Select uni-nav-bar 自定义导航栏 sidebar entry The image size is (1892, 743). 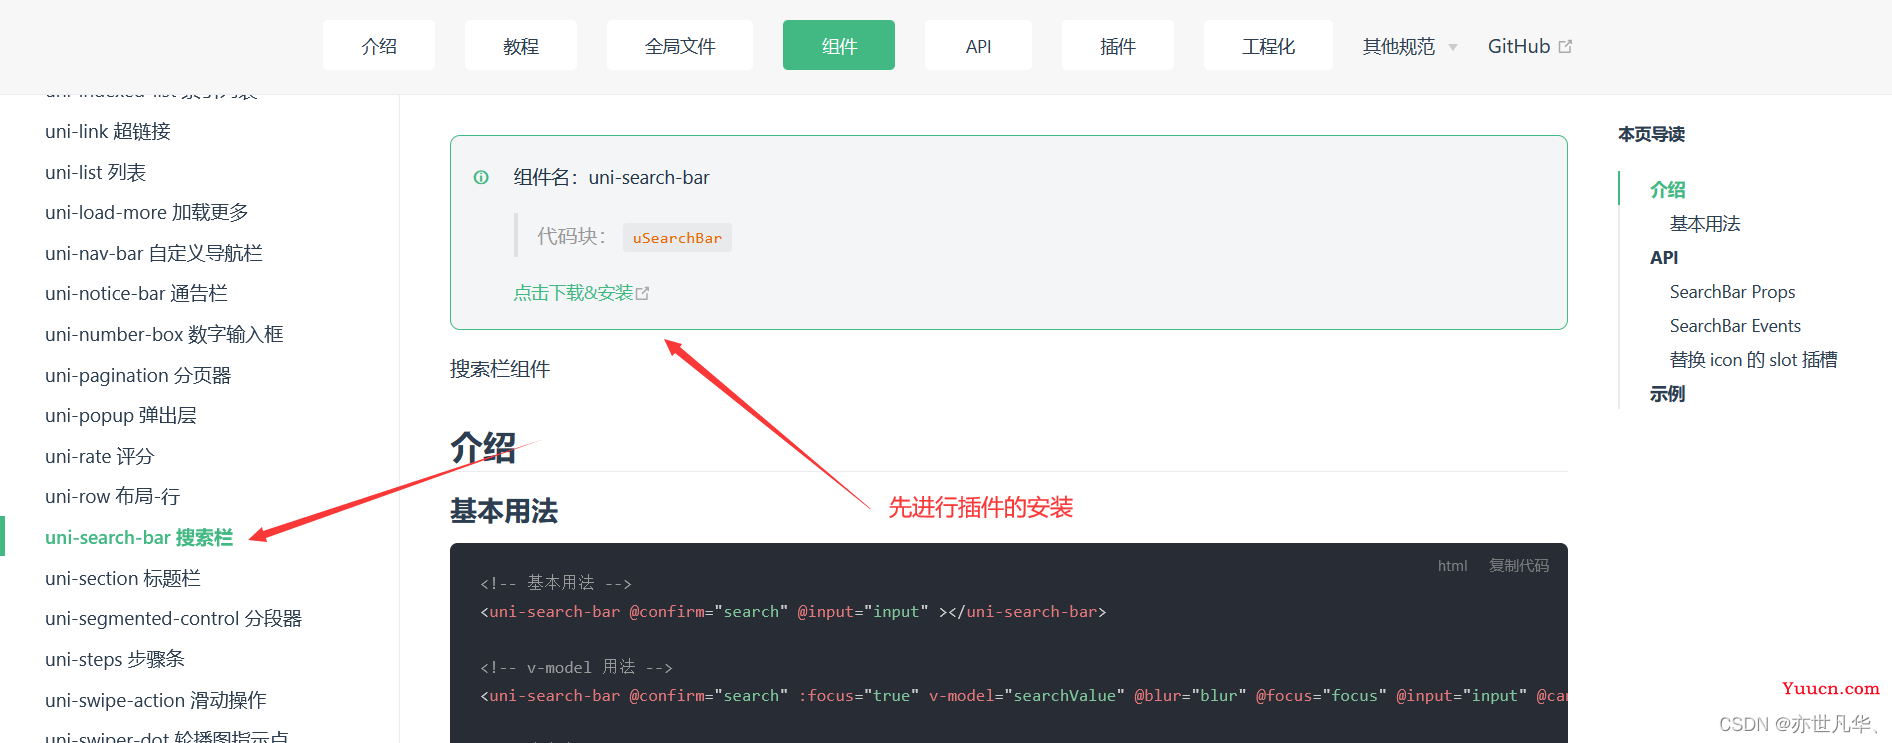pyautogui.click(x=154, y=253)
